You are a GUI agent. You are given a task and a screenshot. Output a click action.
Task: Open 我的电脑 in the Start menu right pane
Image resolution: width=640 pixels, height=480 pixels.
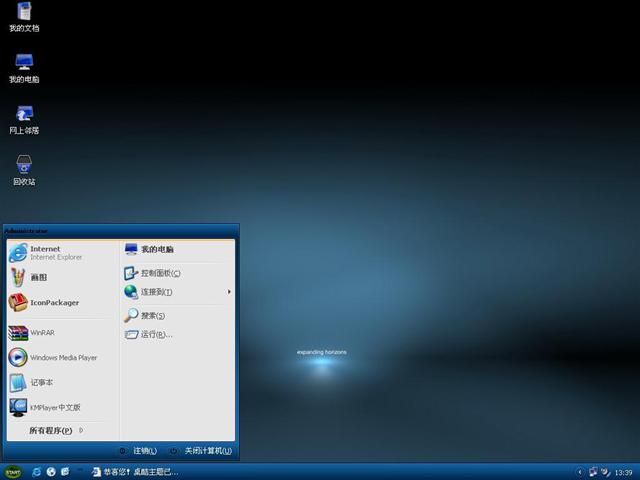coord(178,249)
